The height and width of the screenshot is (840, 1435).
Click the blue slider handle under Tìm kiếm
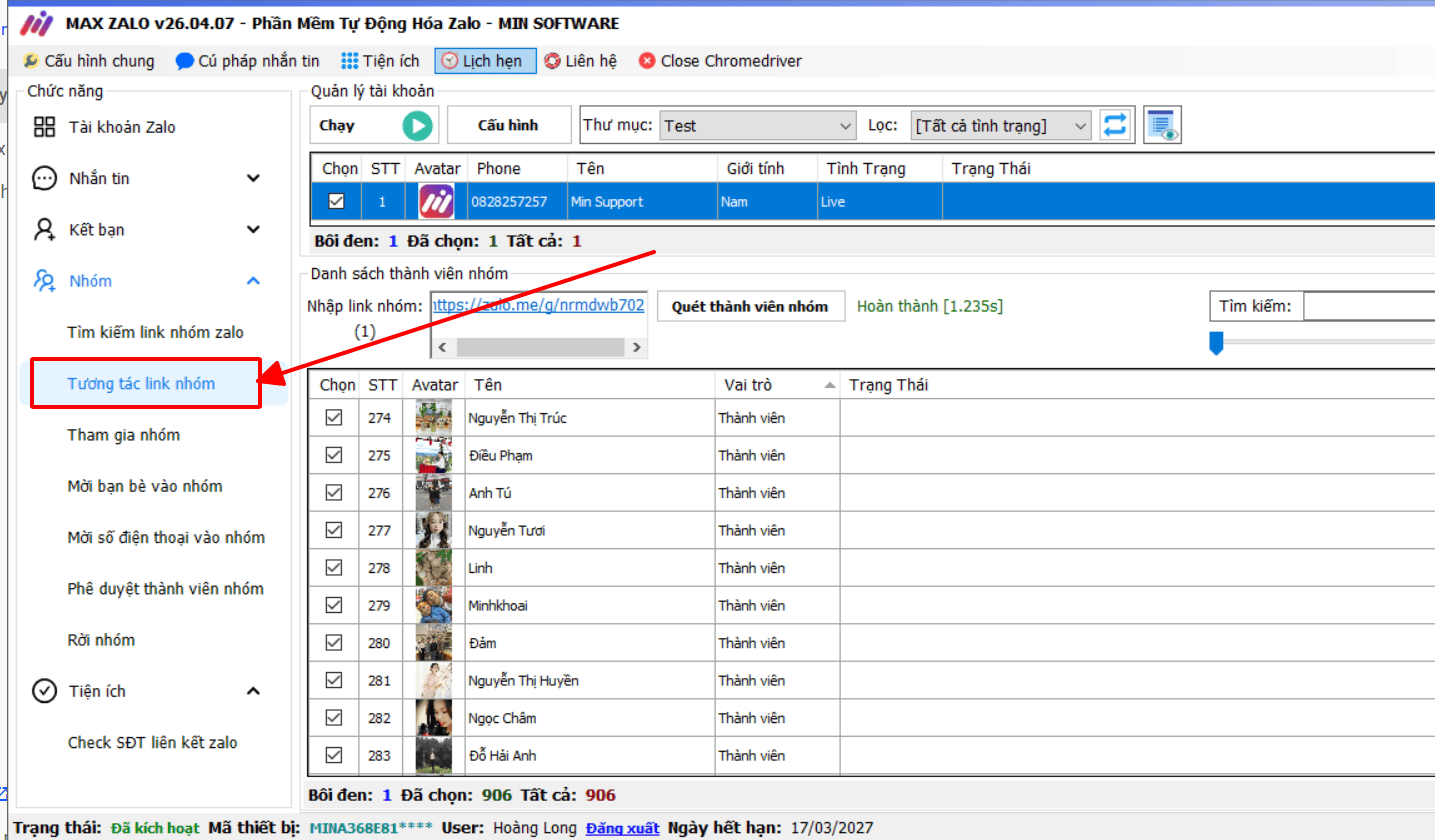[x=1216, y=344]
